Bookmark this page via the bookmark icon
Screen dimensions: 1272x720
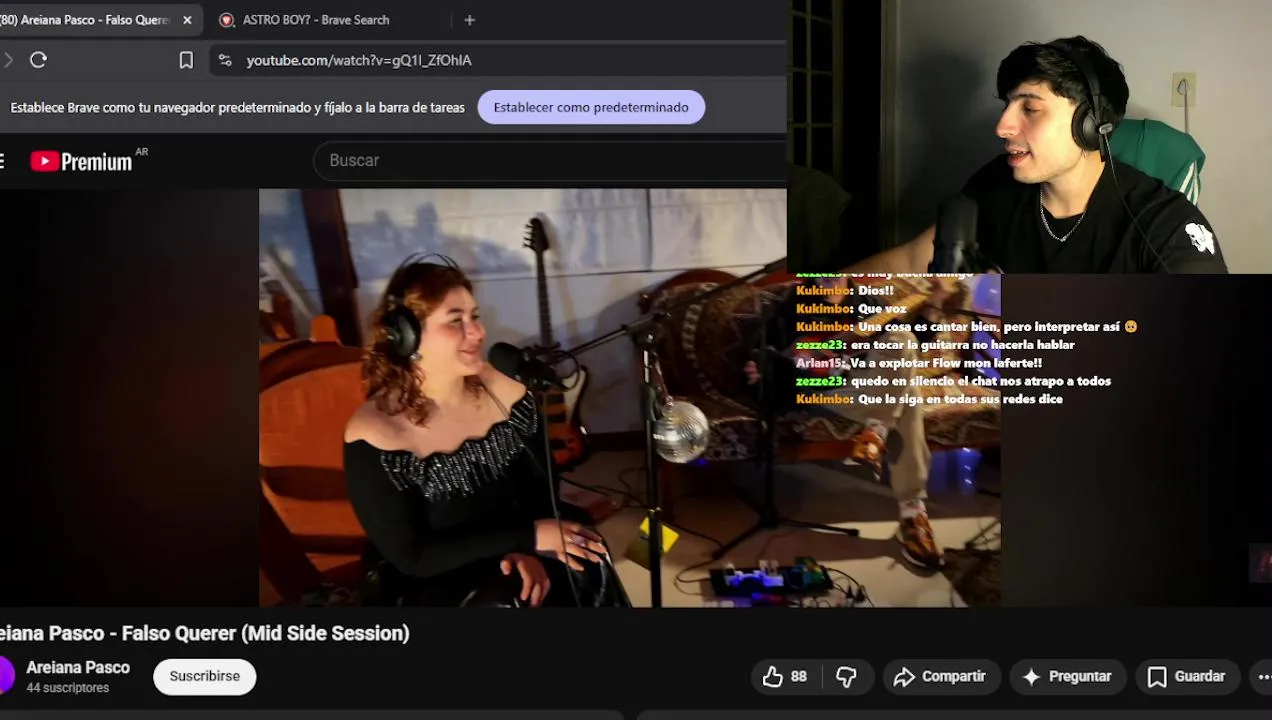coord(186,60)
